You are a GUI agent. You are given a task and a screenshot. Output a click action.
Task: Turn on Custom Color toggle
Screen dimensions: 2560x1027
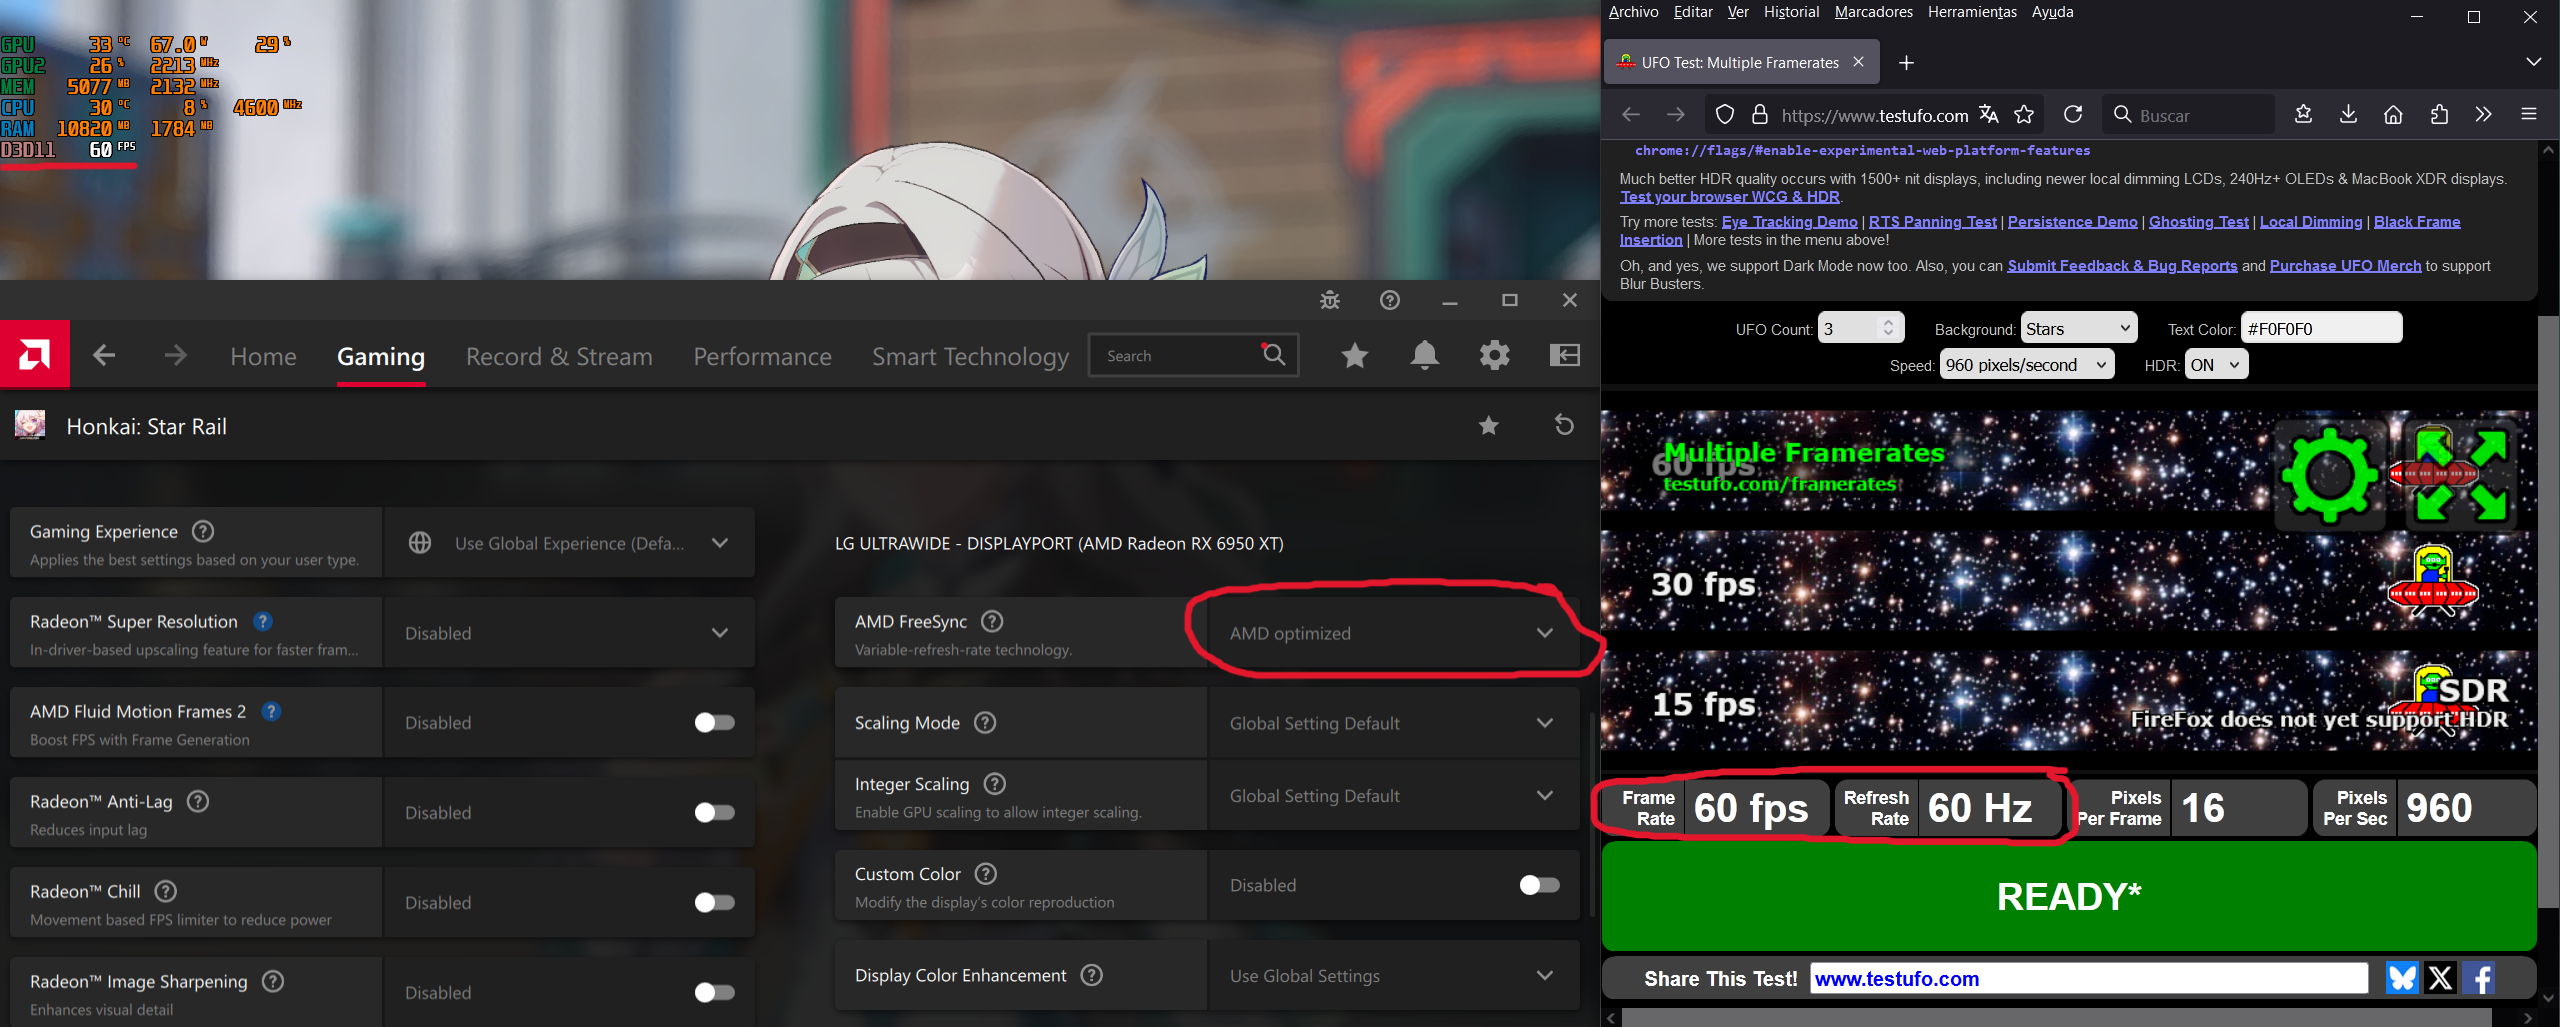click(x=1539, y=885)
